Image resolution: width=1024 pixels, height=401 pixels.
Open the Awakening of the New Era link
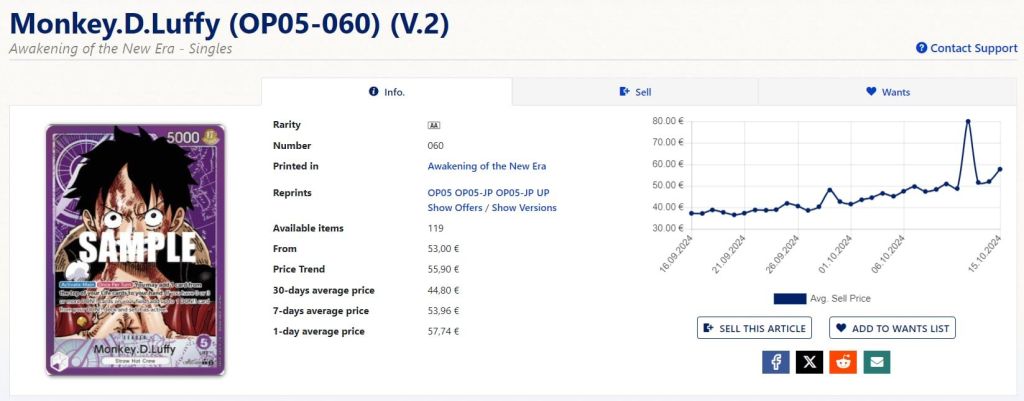click(x=486, y=166)
